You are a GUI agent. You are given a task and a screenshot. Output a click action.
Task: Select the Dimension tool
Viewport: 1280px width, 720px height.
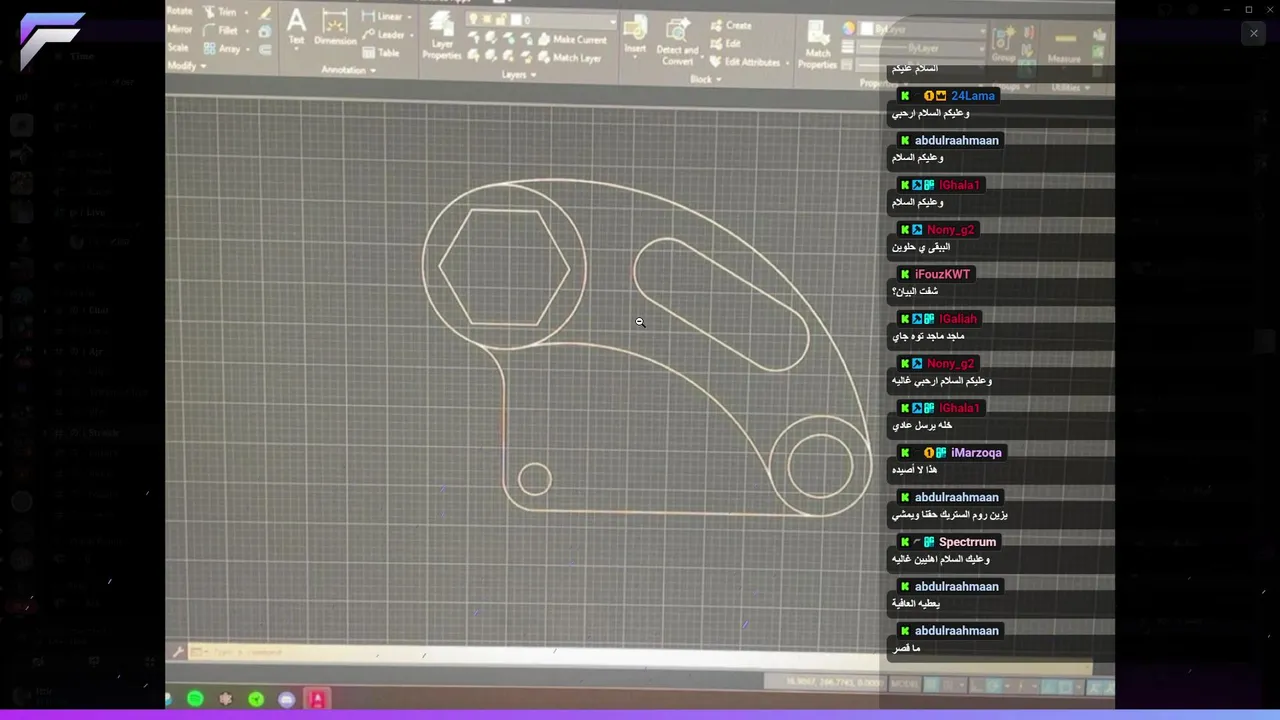[335, 27]
